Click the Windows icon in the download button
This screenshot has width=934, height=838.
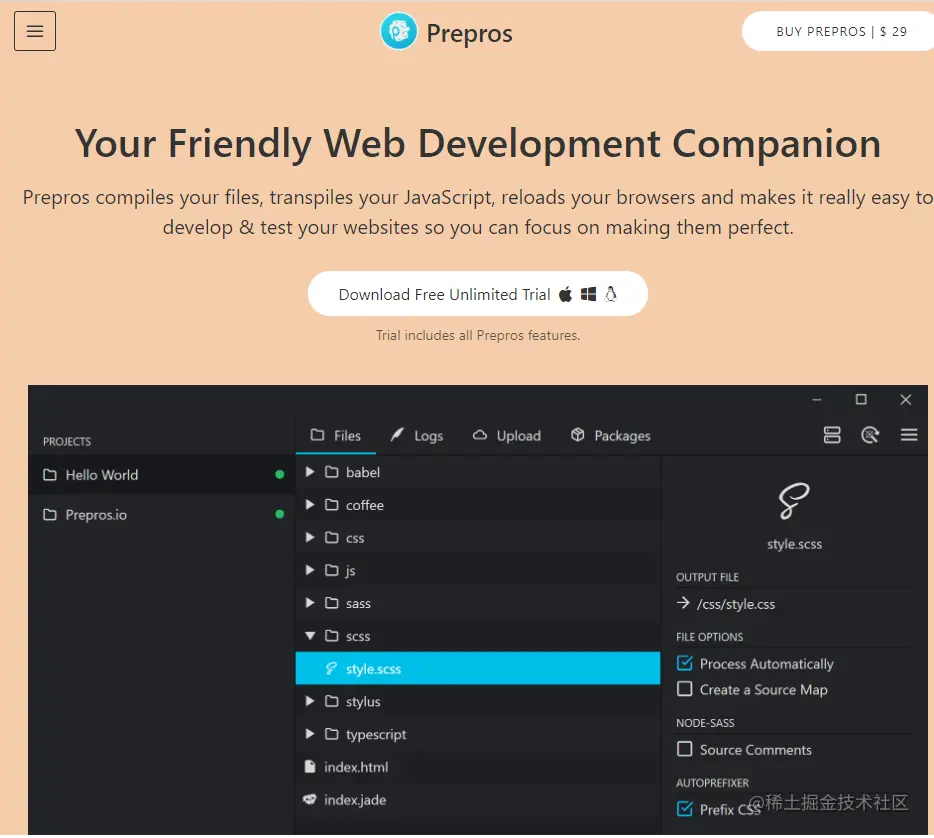pos(589,294)
